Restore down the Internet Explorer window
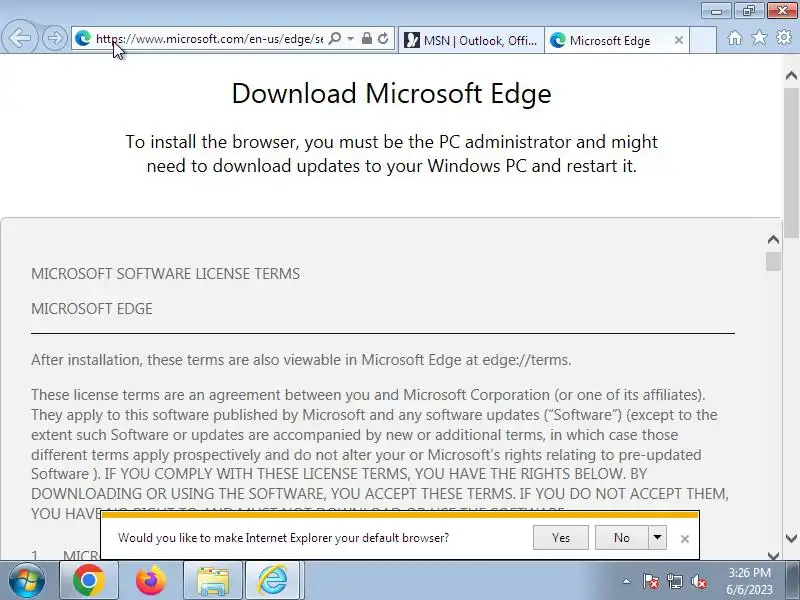800x600 pixels. [748, 11]
